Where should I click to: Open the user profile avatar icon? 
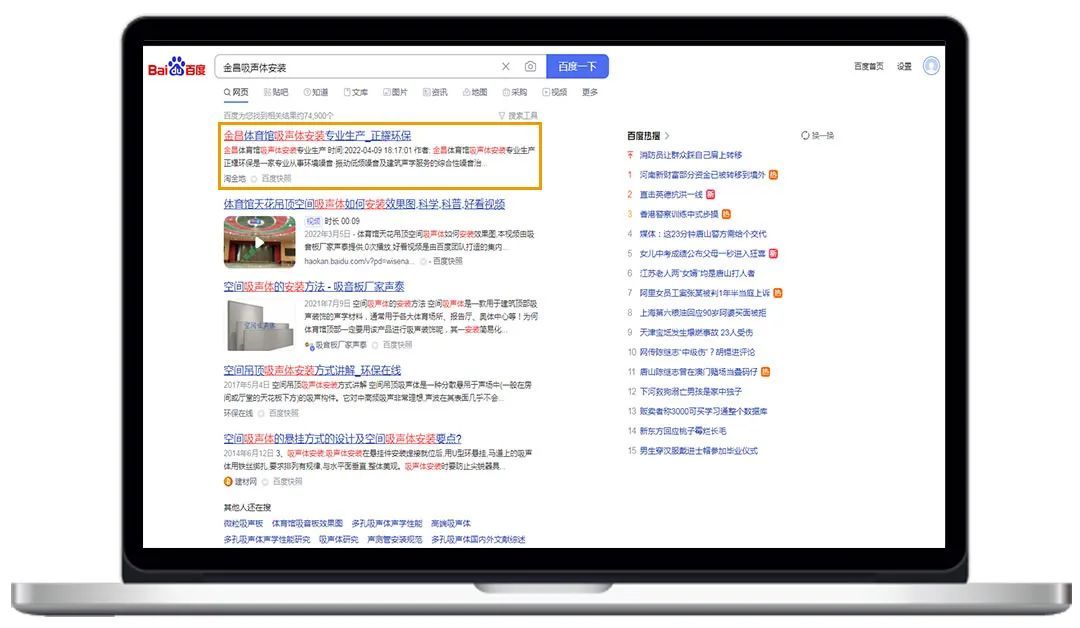931,64
